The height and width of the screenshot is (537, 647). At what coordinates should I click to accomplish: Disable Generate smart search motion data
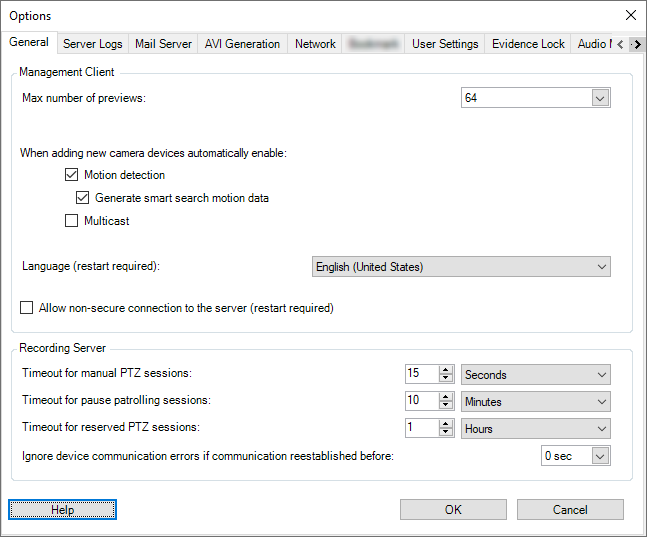point(83,198)
